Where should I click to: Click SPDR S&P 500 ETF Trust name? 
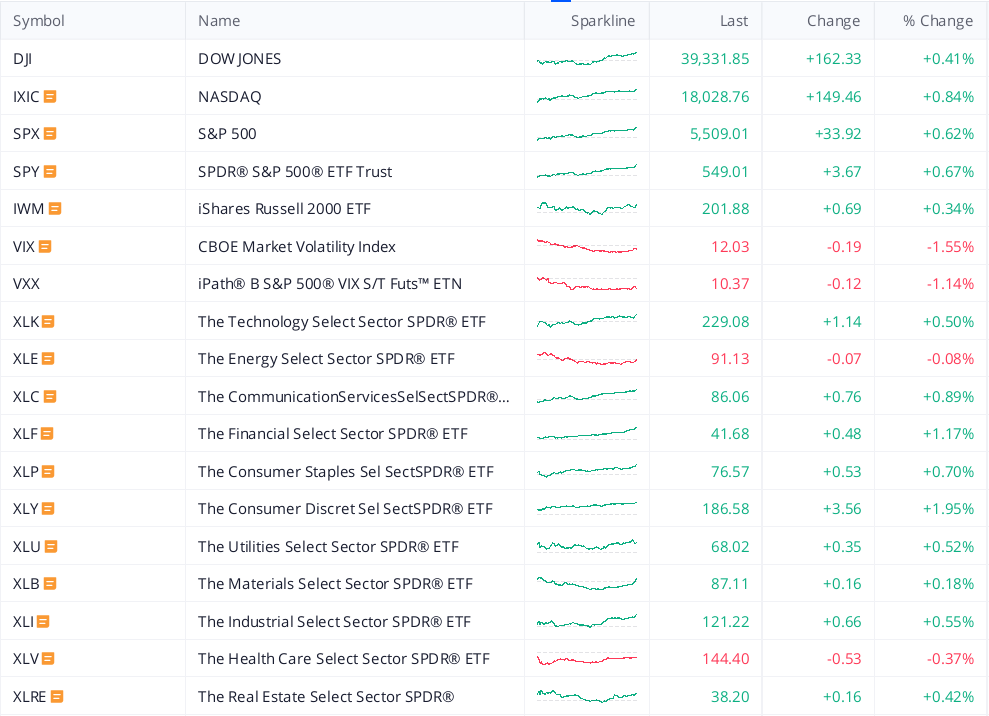[x=295, y=172]
